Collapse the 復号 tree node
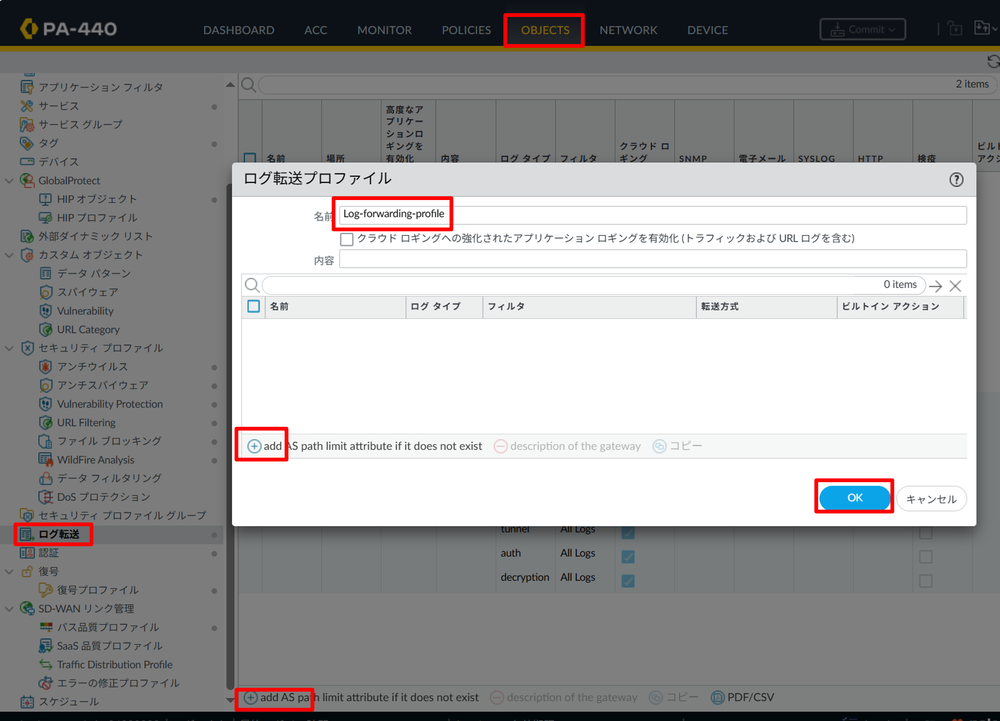 click(x=9, y=571)
